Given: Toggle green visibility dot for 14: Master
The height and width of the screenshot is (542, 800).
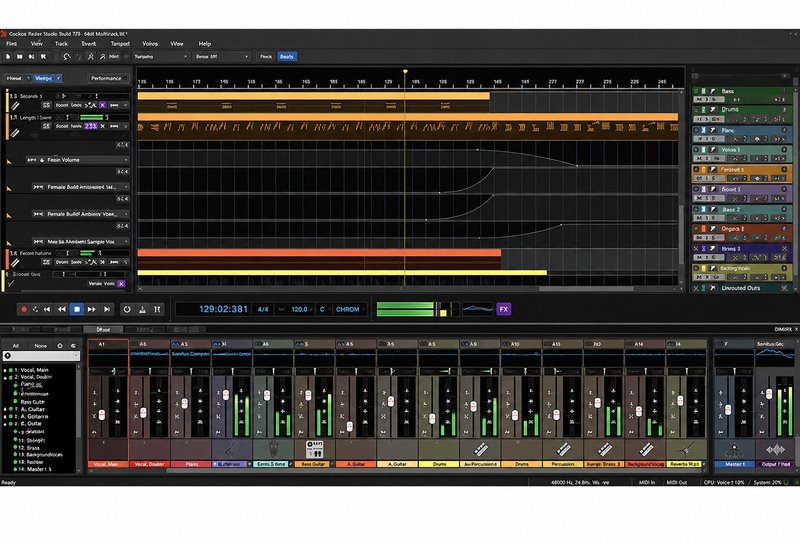Looking at the screenshot, I should pos(15,469).
